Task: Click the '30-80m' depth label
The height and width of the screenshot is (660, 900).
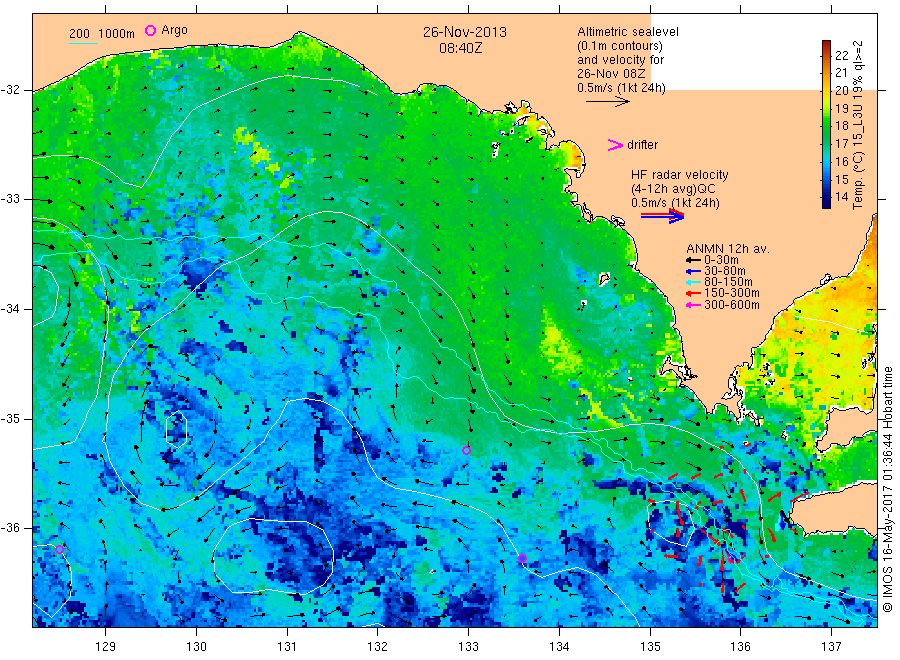Action: 725,271
